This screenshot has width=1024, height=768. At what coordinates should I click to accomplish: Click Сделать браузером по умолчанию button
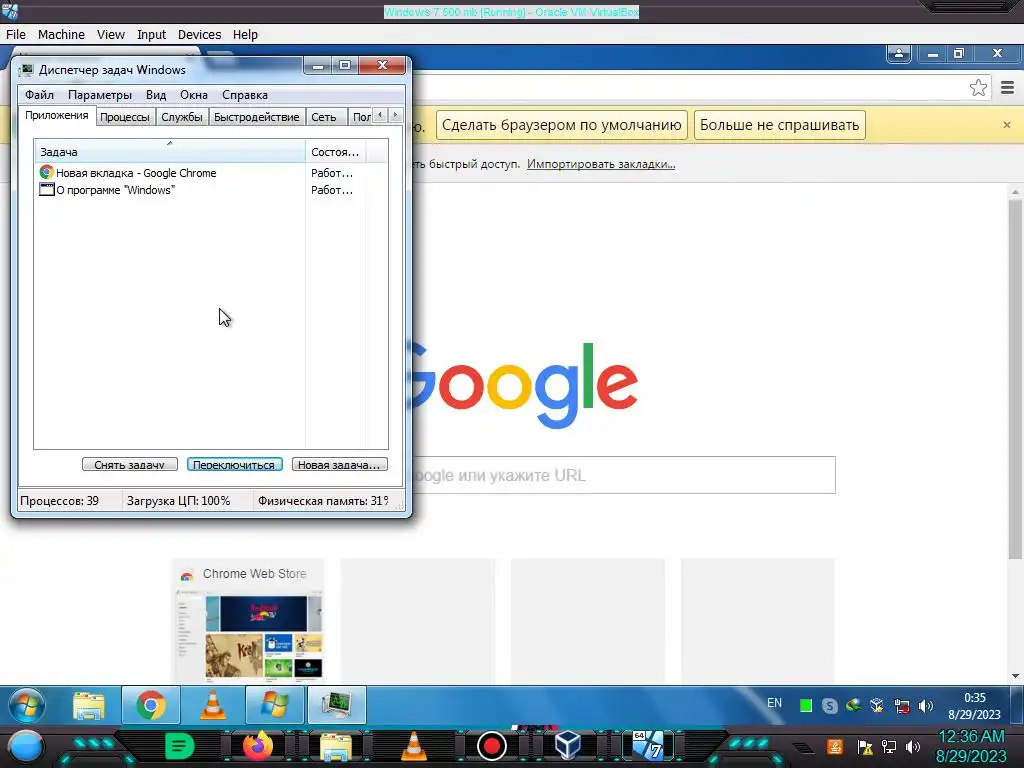pos(562,125)
